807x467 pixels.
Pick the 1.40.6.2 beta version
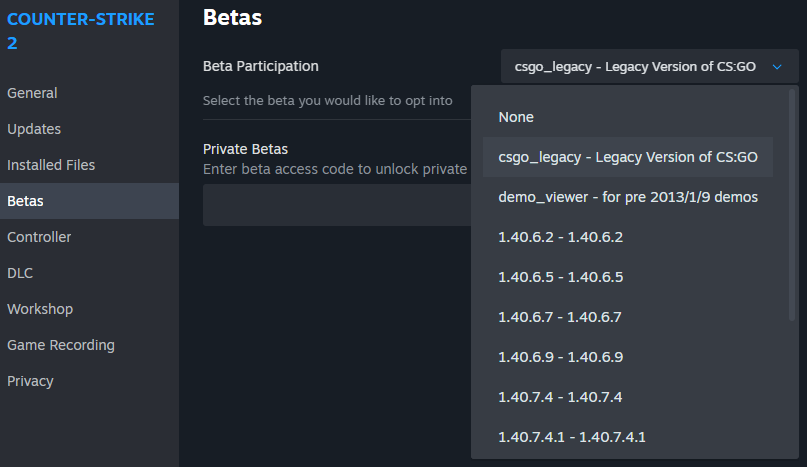click(x=560, y=237)
